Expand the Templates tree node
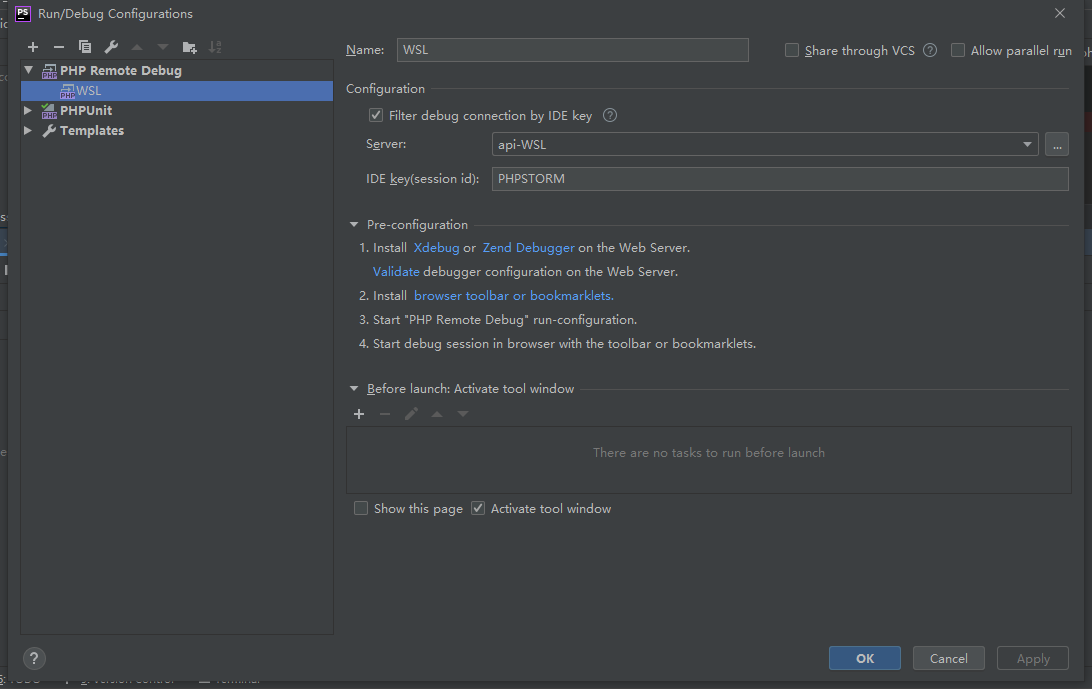Viewport: 1092px width, 689px height. (28, 130)
